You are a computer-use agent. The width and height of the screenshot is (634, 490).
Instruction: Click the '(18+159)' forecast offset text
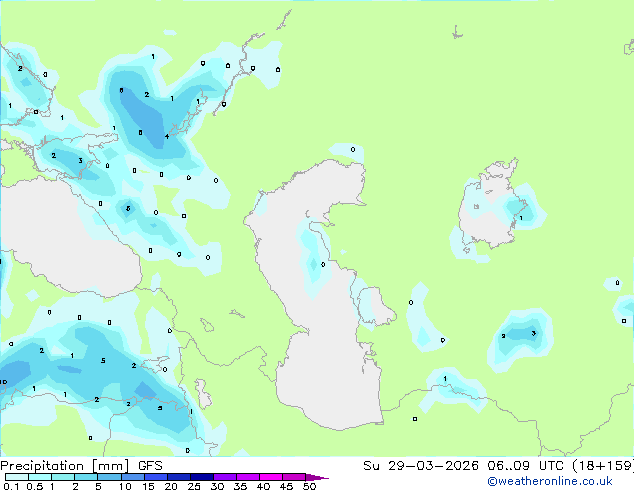603,466
